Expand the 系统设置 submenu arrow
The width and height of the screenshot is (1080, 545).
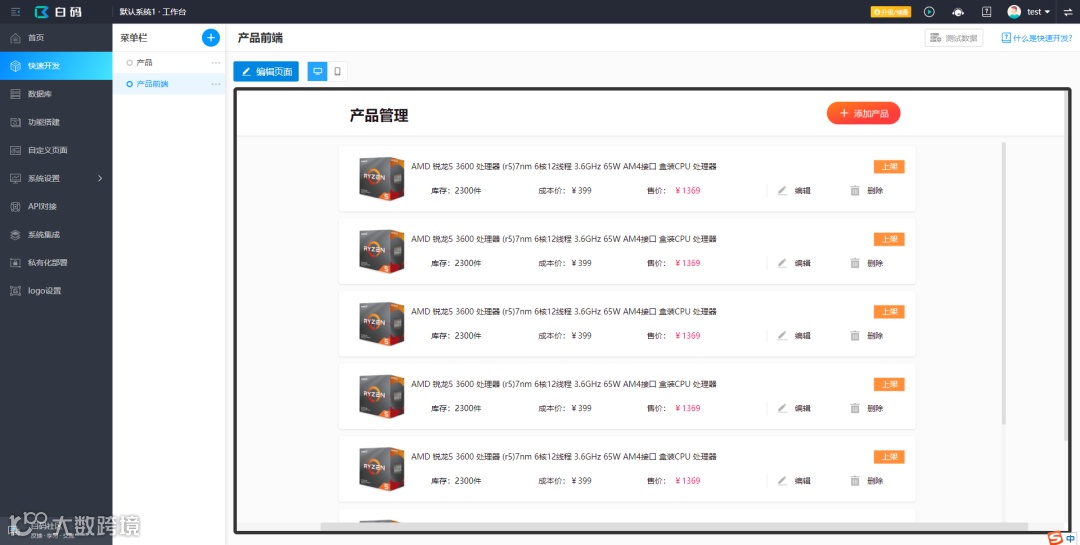[100, 178]
